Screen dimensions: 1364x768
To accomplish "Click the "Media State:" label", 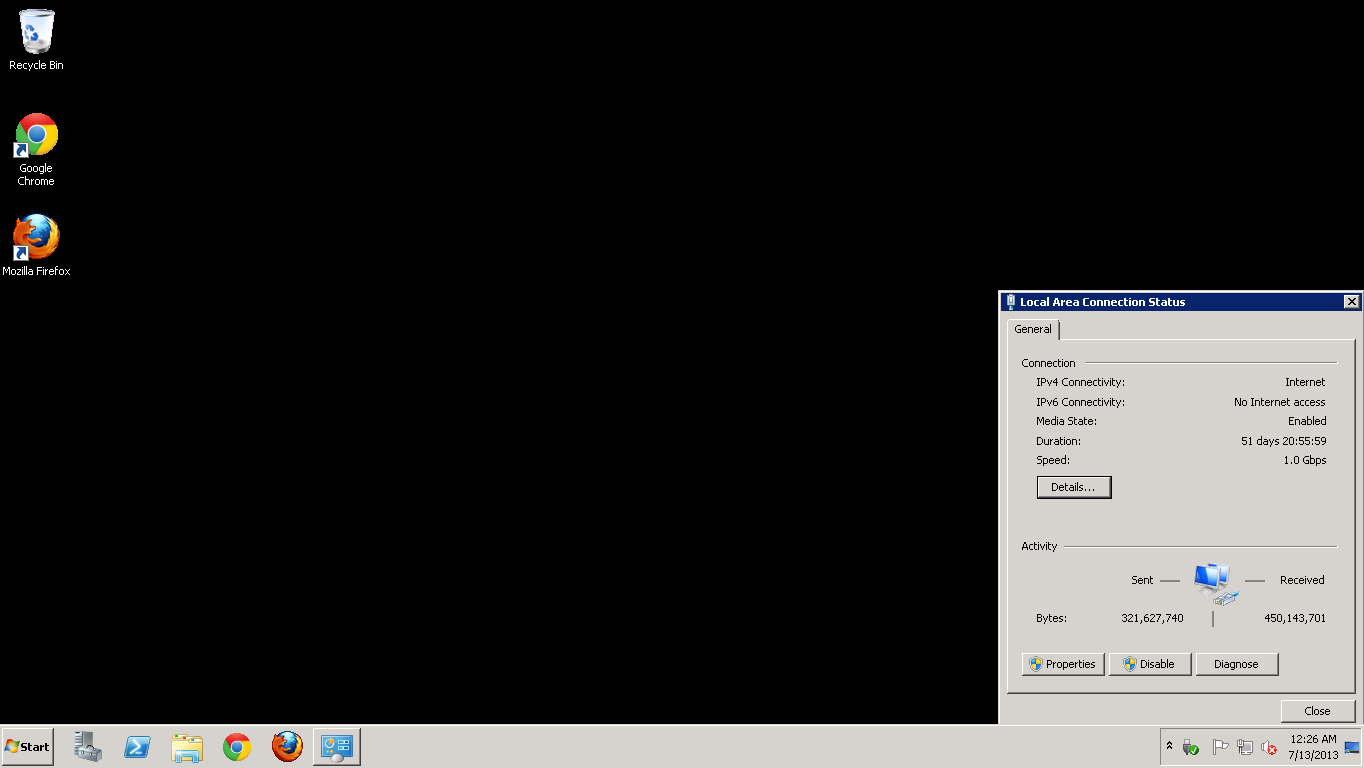I will [x=1066, y=421].
